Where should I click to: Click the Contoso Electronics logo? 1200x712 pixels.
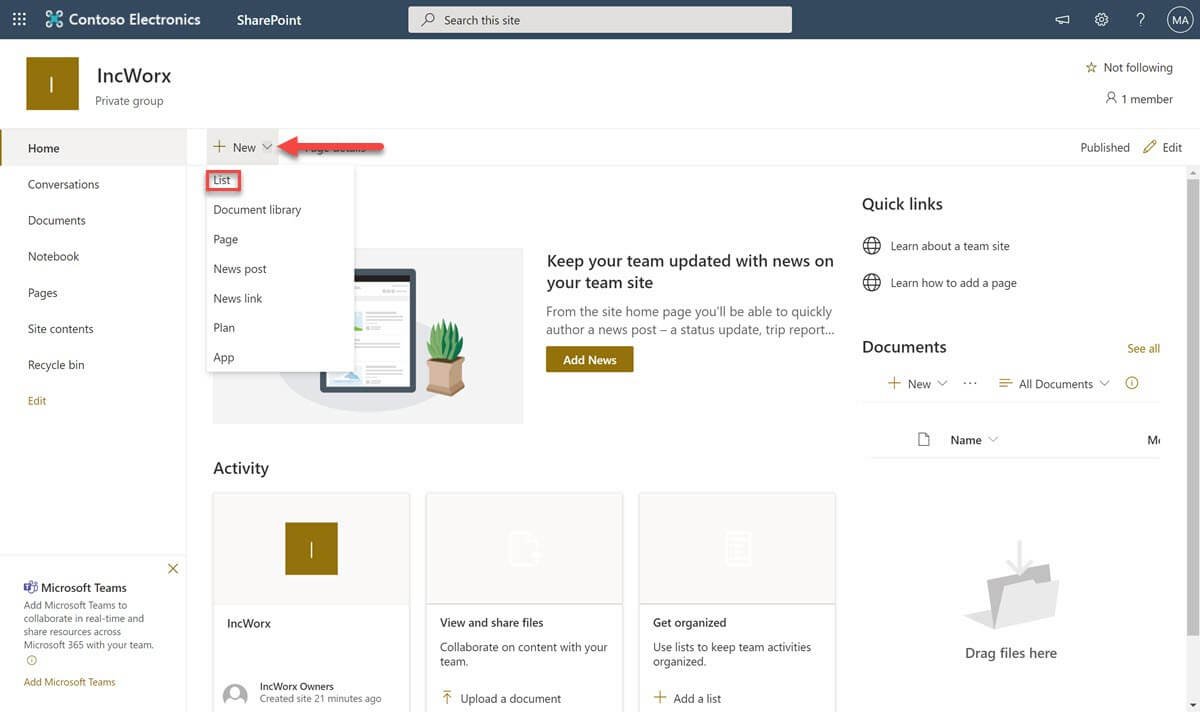(x=122, y=19)
